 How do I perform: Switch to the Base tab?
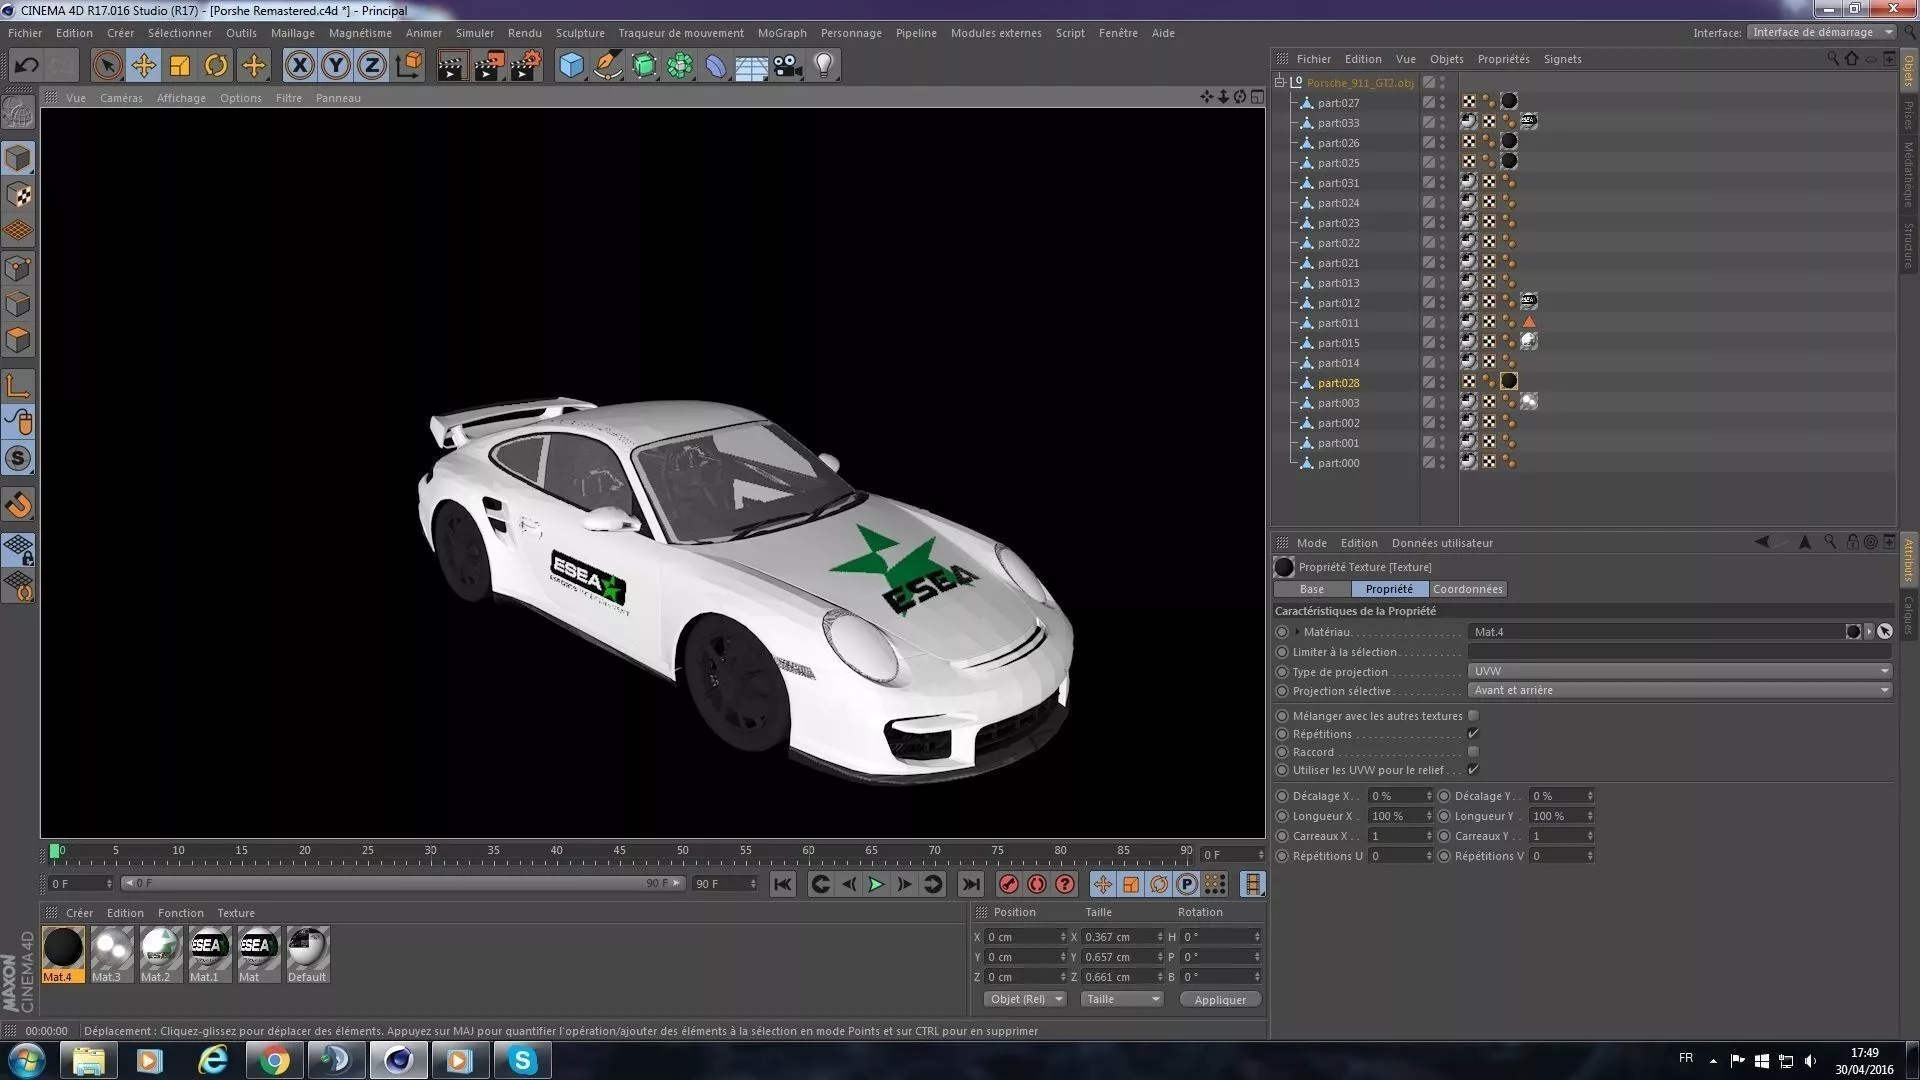click(x=1311, y=589)
